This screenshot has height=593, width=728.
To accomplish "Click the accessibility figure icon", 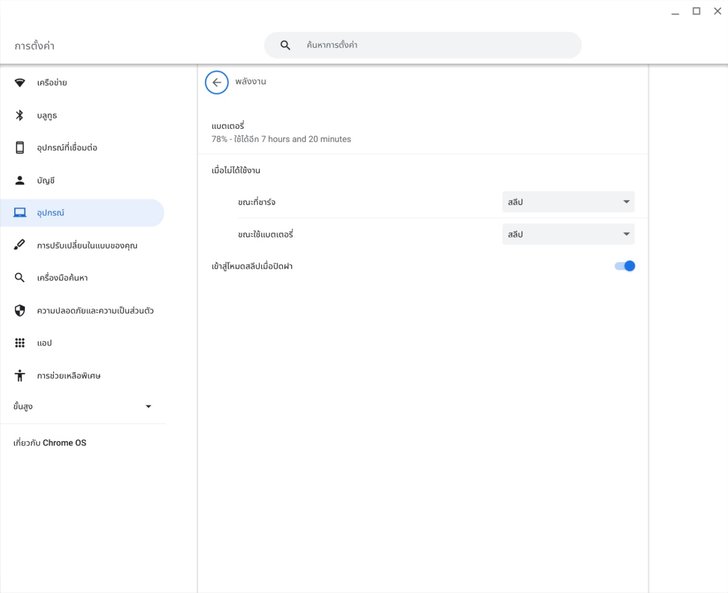I will click(x=20, y=375).
